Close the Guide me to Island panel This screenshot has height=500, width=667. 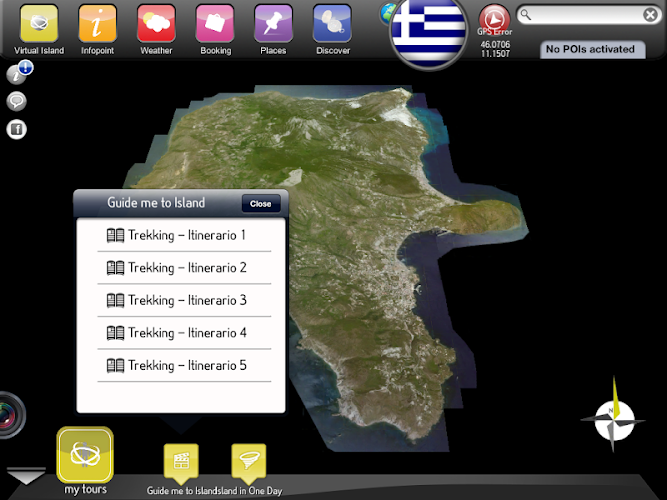click(261, 204)
